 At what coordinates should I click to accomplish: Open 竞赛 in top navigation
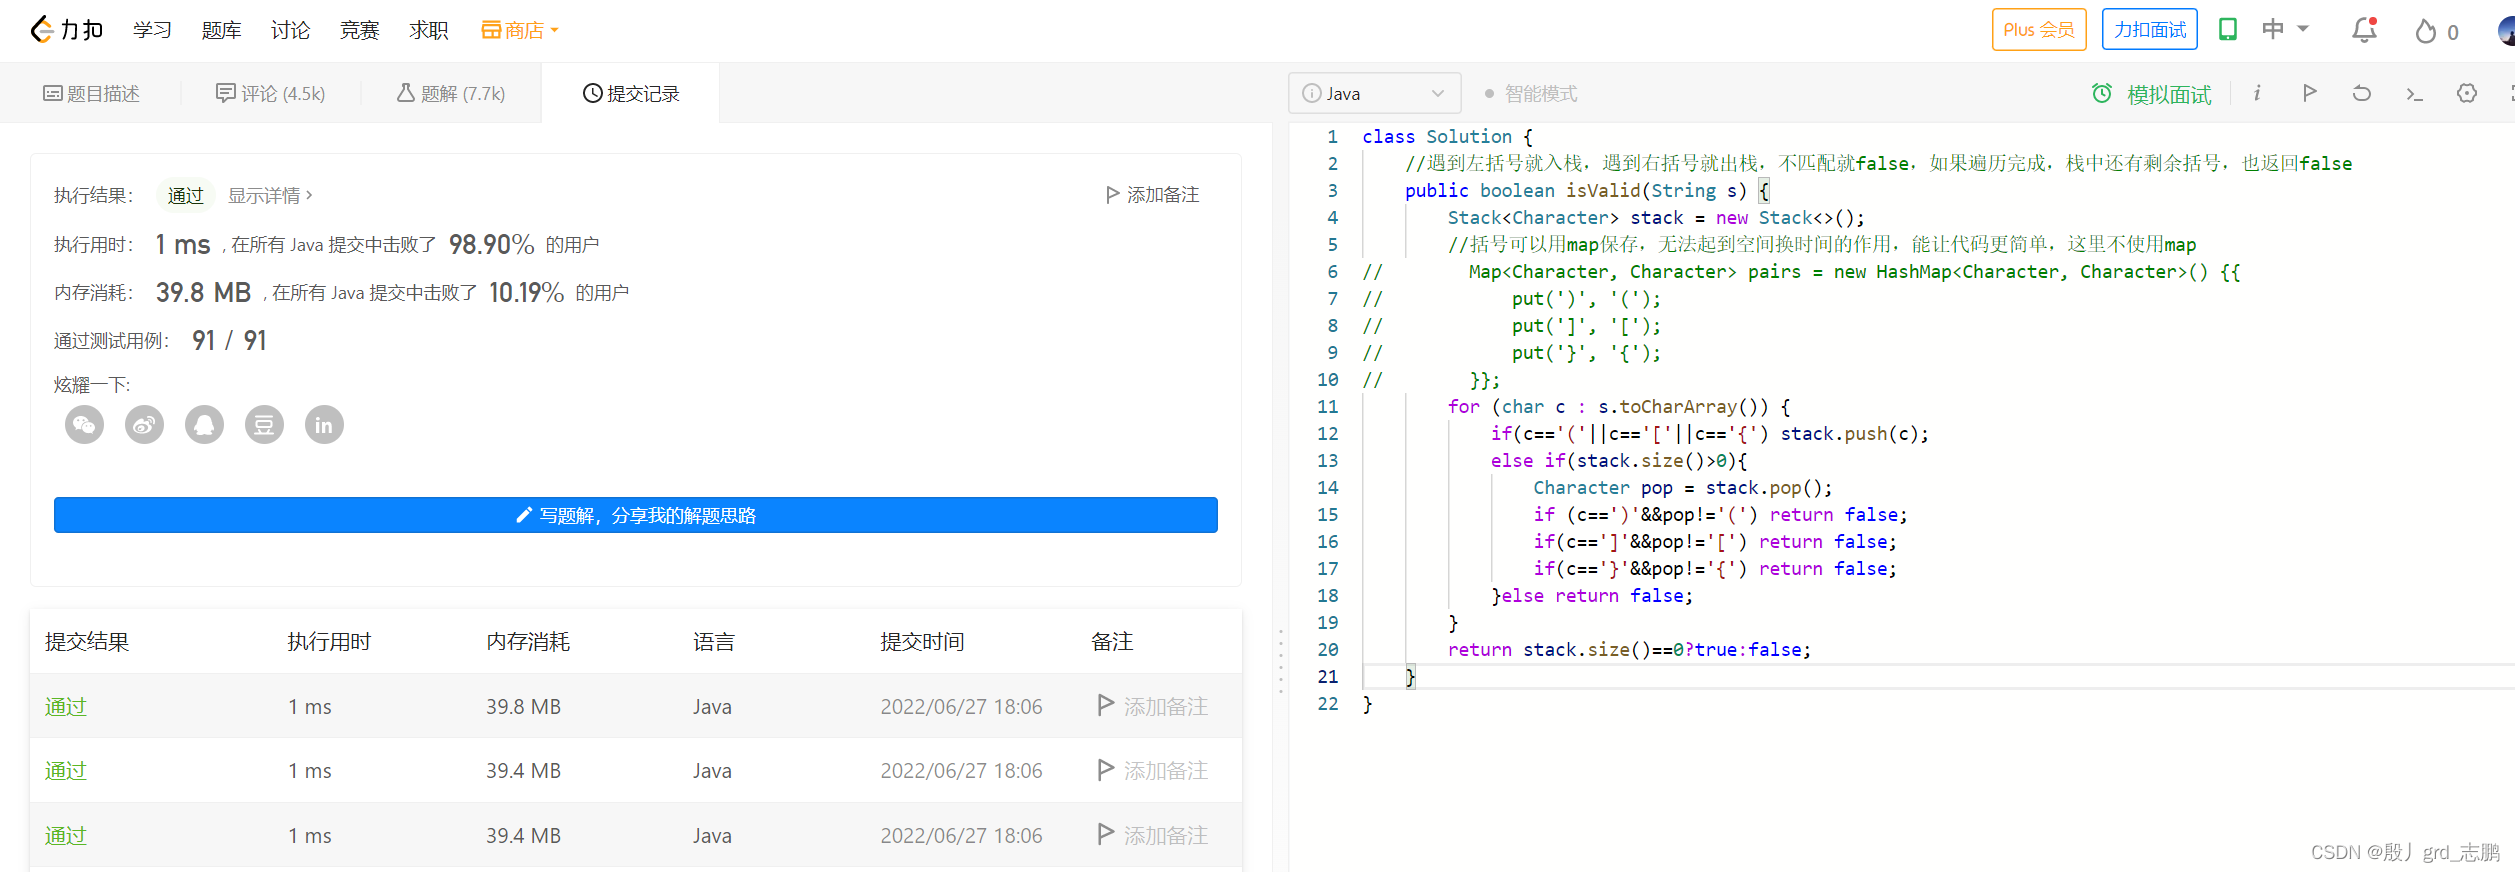(359, 30)
